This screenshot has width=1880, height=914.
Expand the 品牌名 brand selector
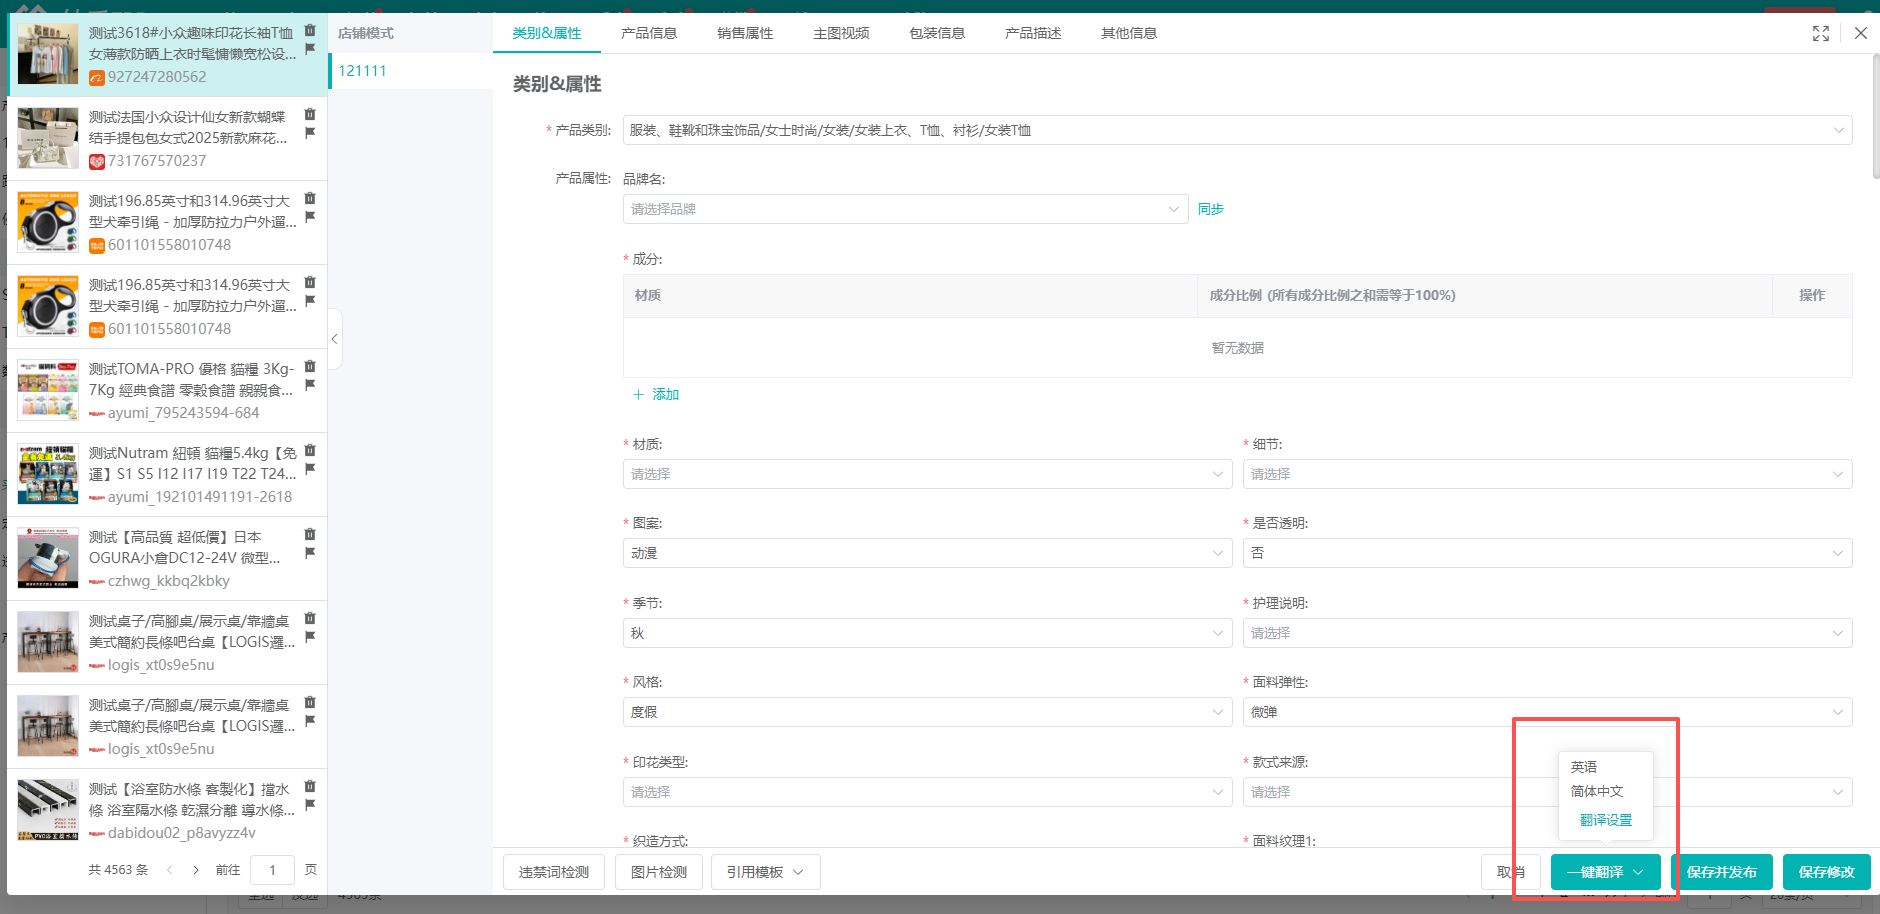[x=905, y=209]
